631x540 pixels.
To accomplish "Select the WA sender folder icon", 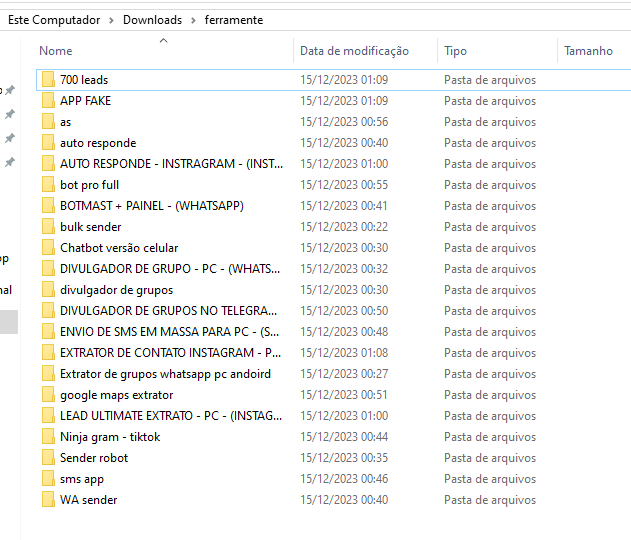I will [x=48, y=499].
